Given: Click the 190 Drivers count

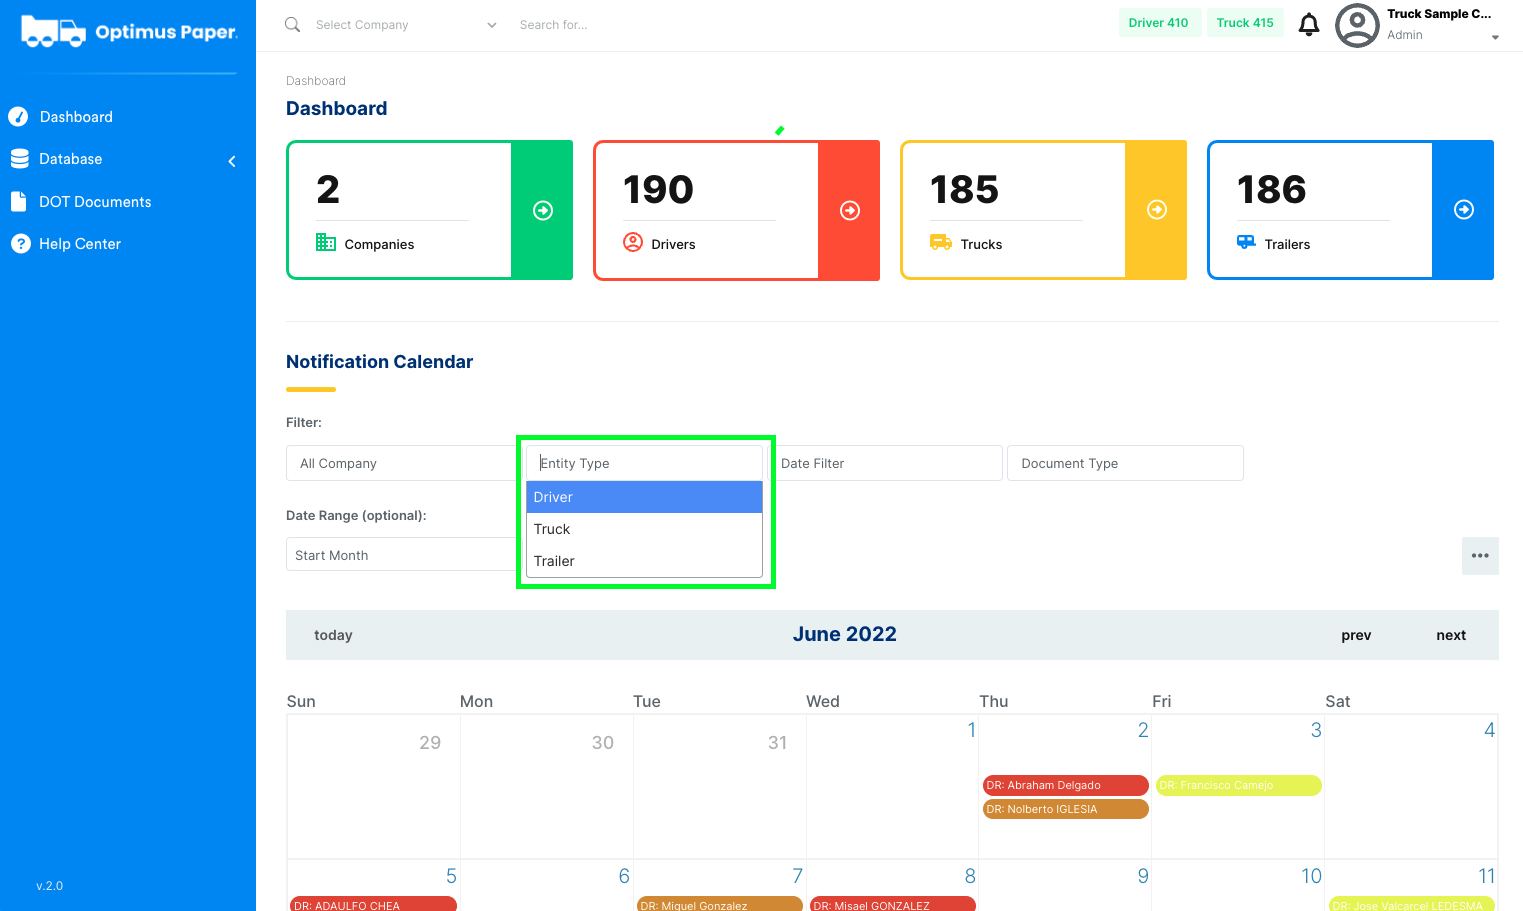Looking at the screenshot, I should pos(658,189).
